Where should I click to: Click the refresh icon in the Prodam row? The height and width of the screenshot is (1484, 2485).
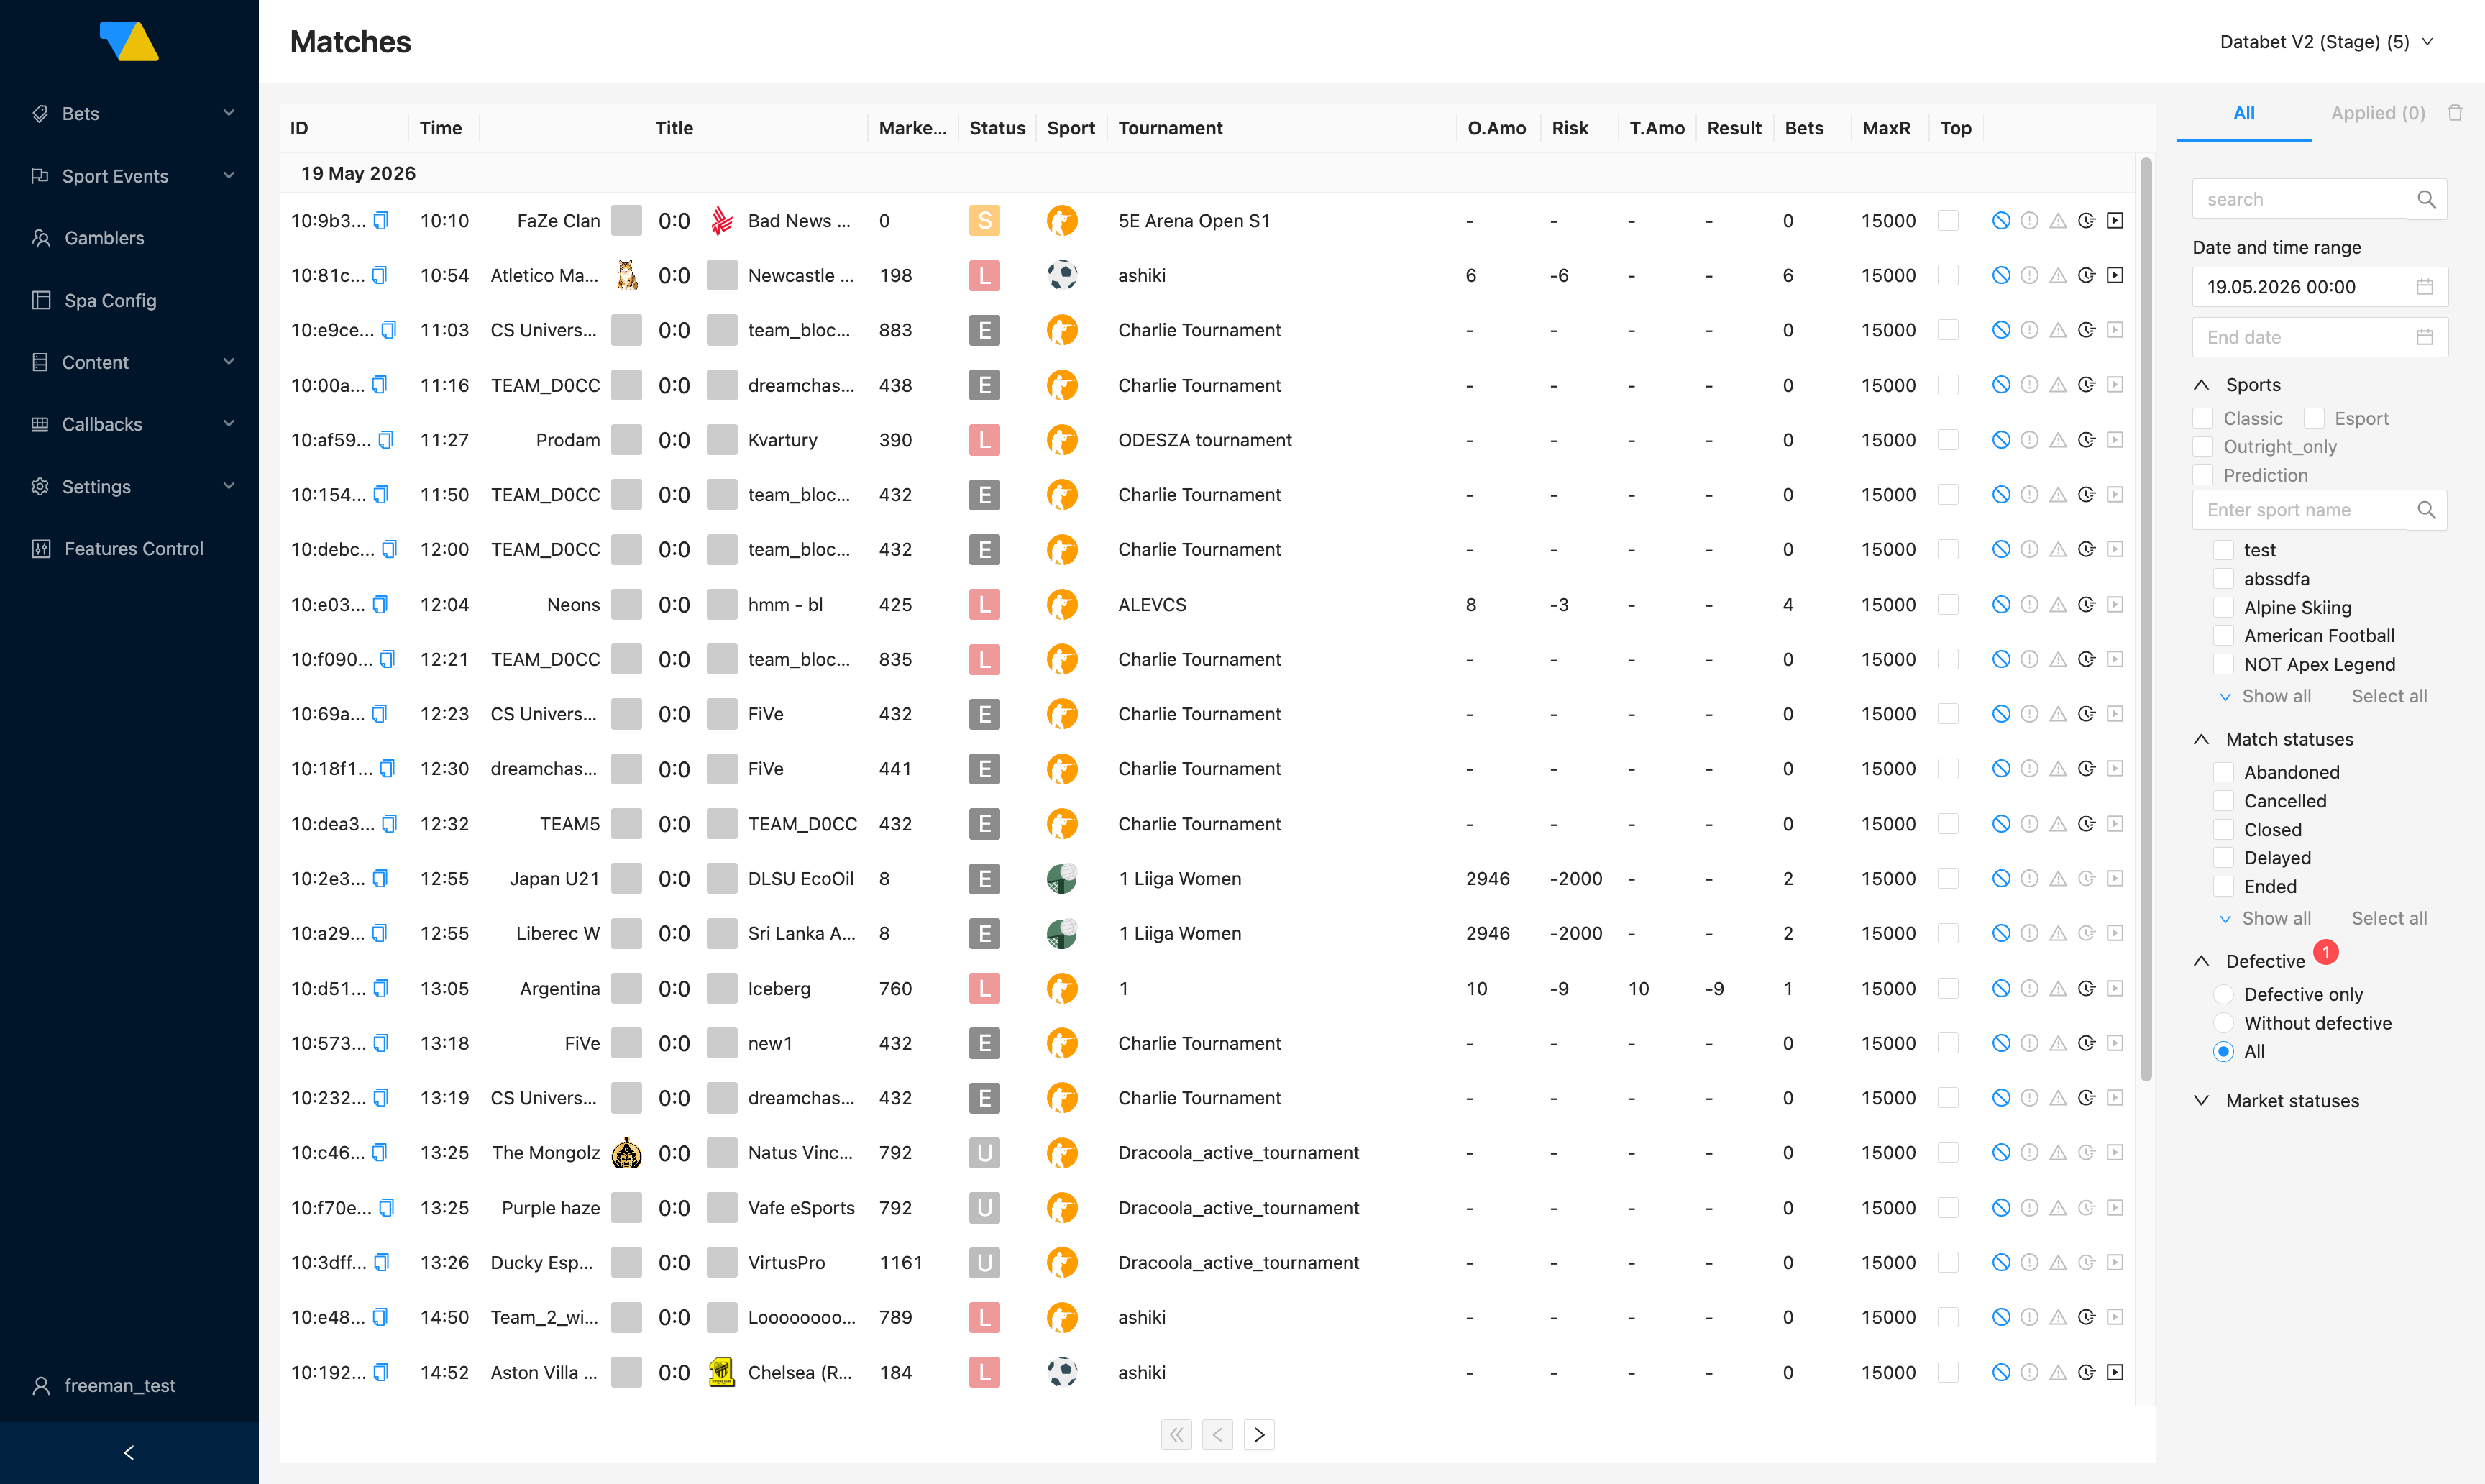(2086, 440)
